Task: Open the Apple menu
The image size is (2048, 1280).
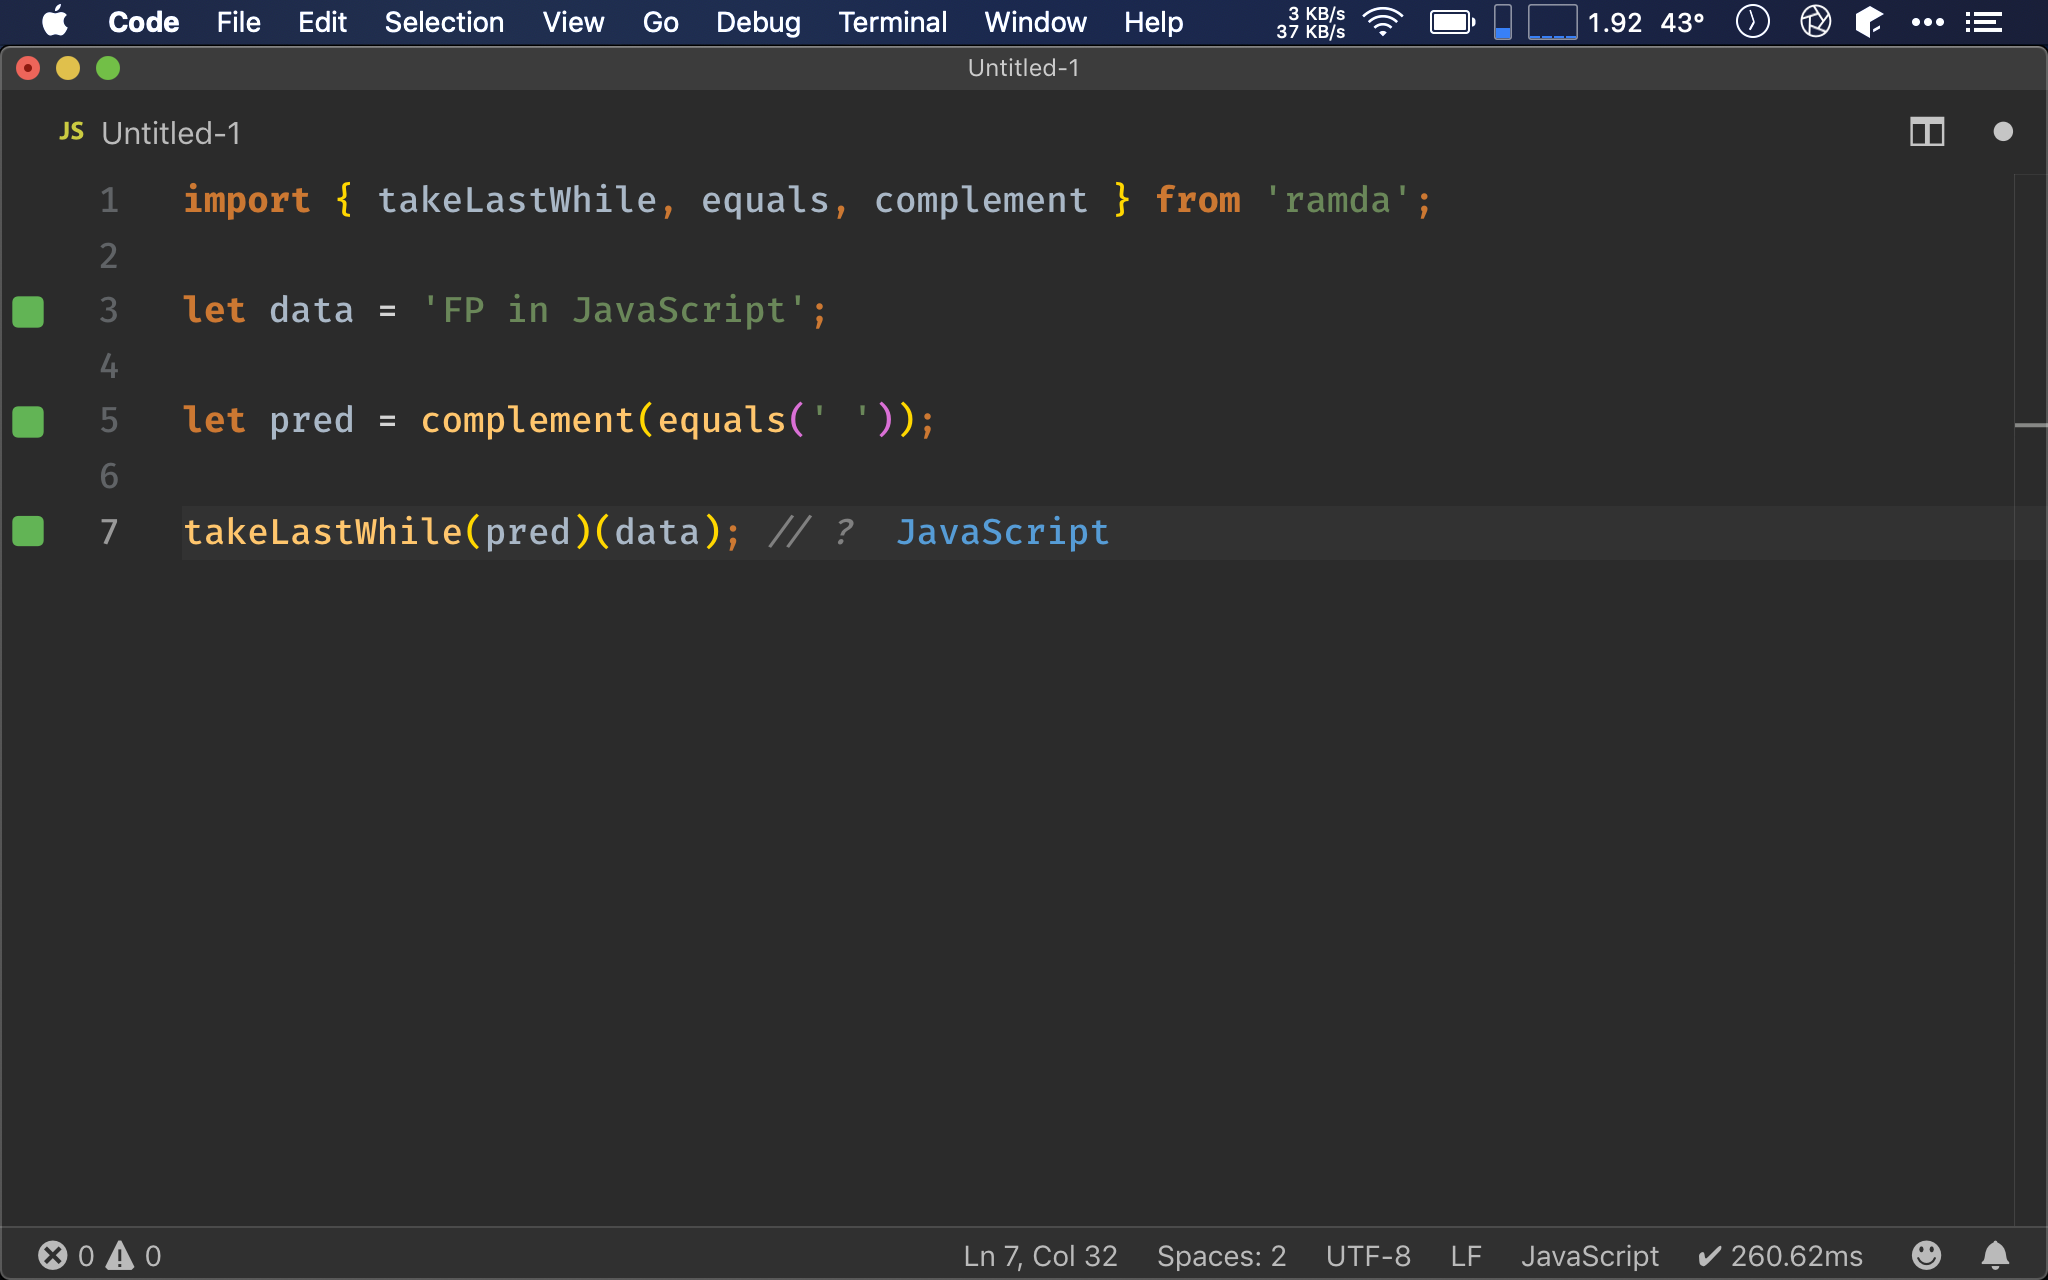Action: pos(56,22)
